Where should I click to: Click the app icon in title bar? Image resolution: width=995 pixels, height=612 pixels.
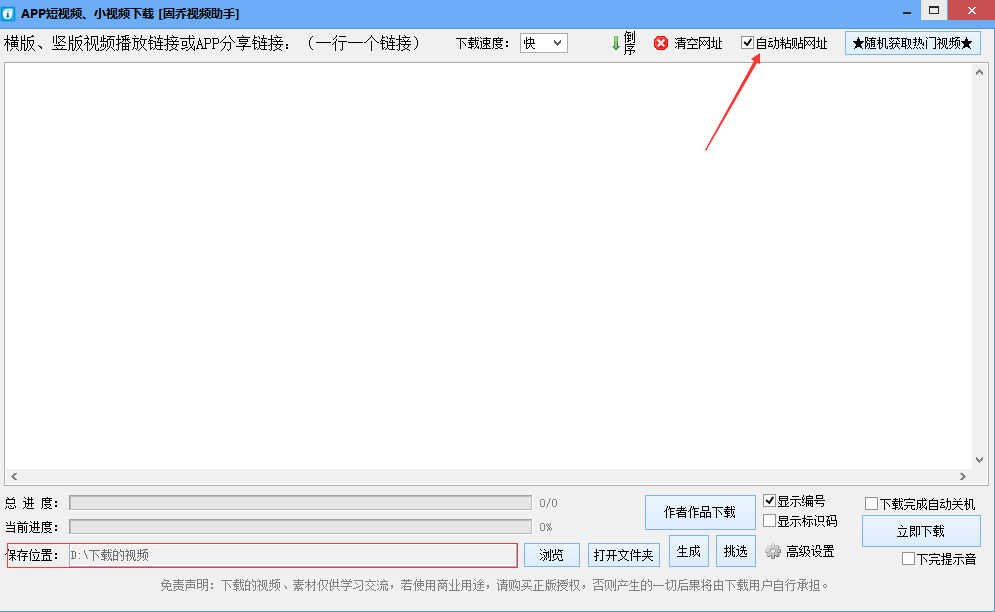pos(8,13)
